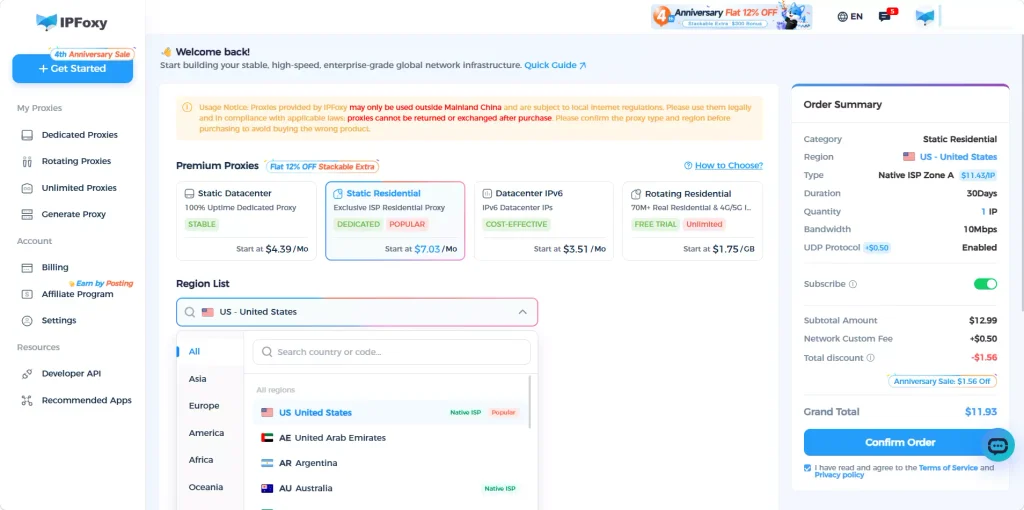Click the Confirm Order button
Image resolution: width=1024 pixels, height=510 pixels.
point(900,442)
